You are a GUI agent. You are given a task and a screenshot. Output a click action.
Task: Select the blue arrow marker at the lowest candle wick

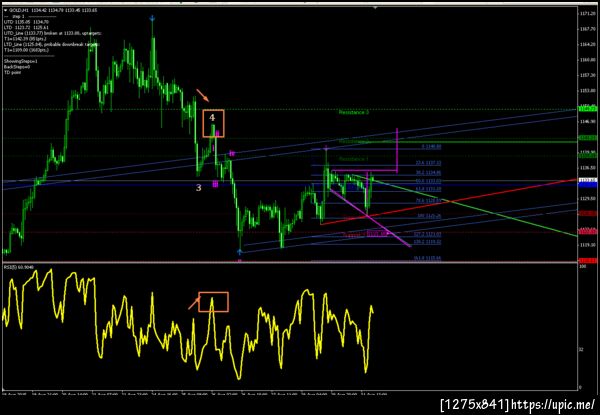pos(240,252)
